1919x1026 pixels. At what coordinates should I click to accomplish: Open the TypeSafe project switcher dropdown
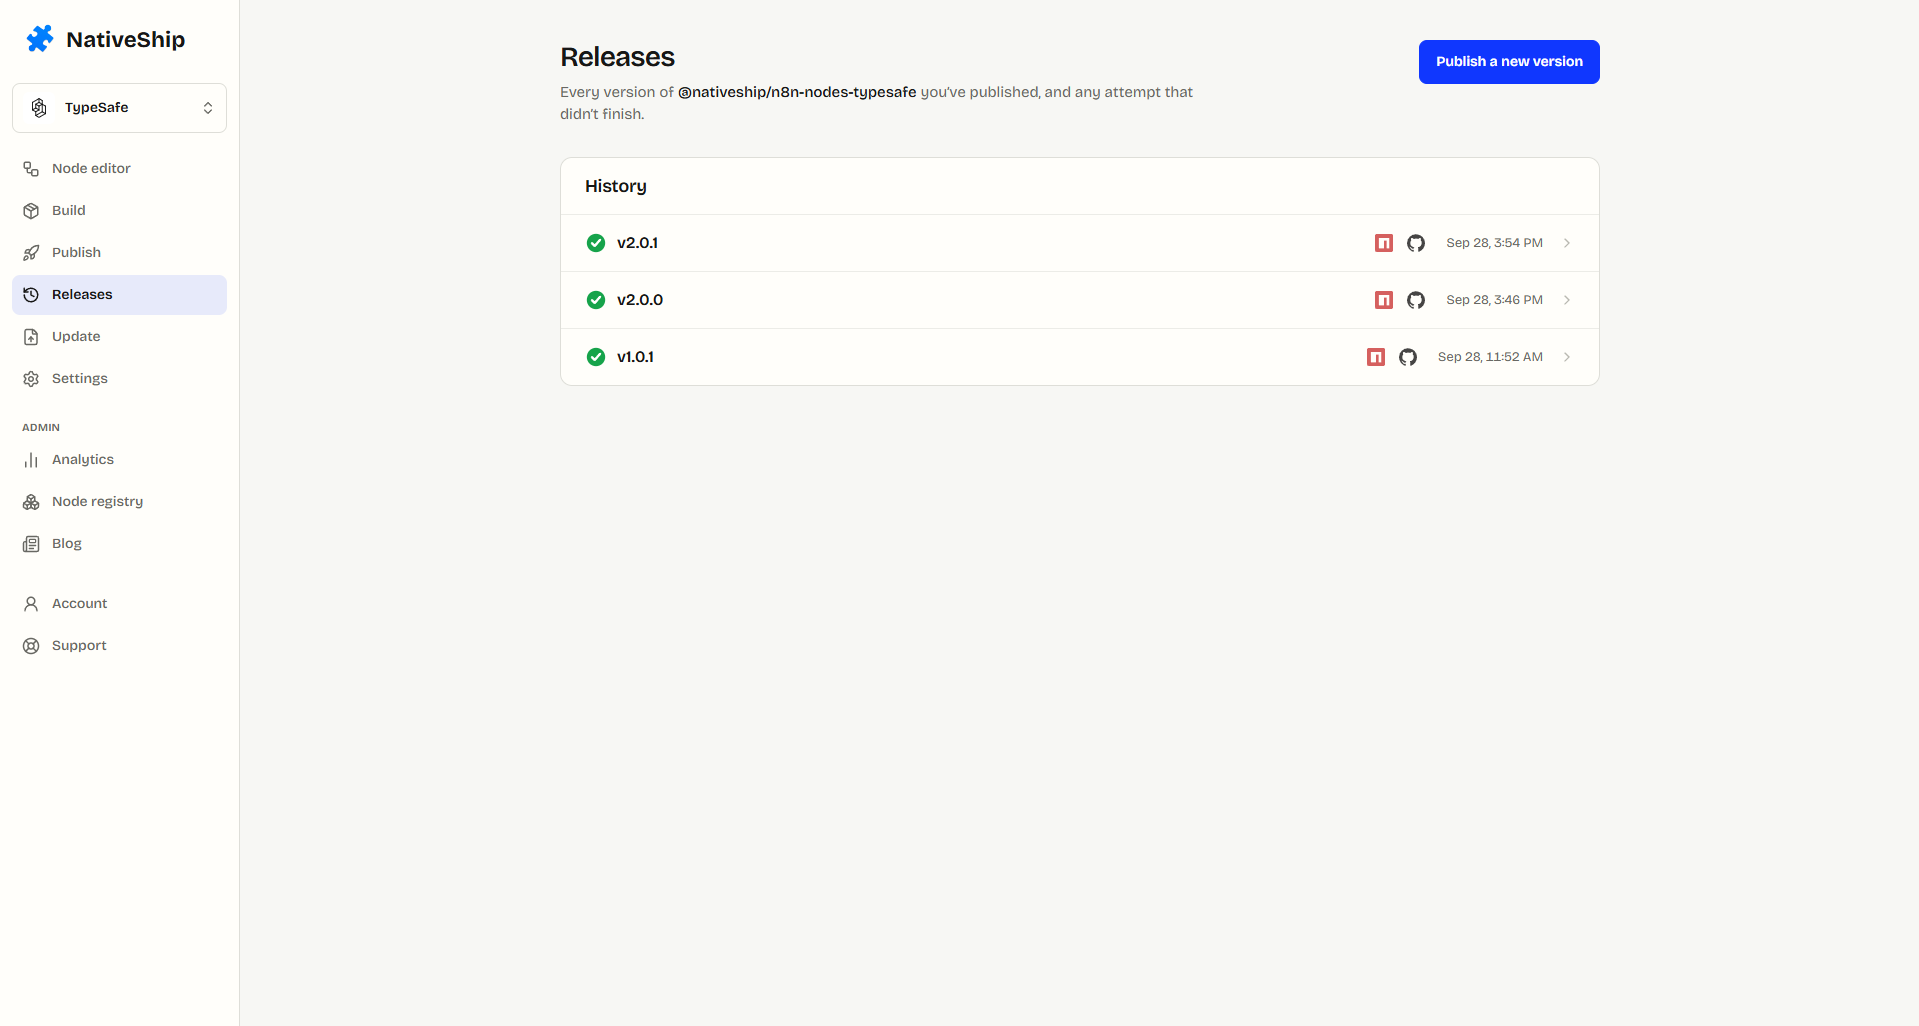[119, 108]
